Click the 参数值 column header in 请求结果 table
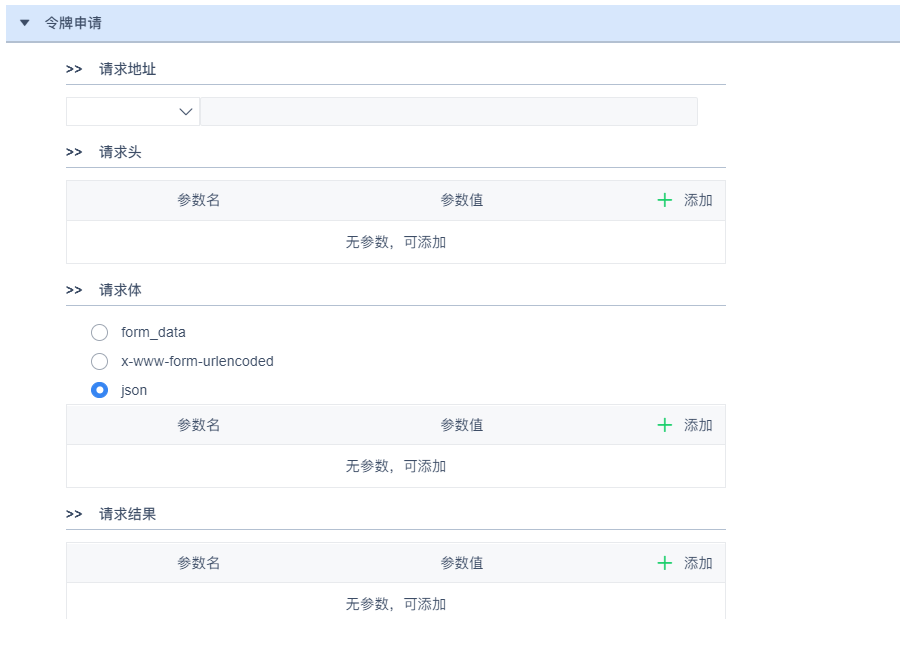This screenshot has width=900, height=656. pos(462,563)
